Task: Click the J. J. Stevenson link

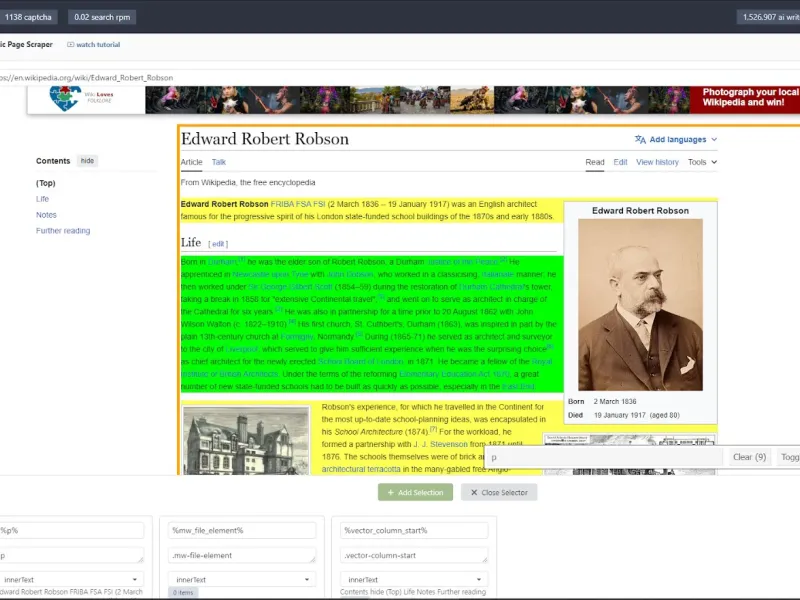Action: pos(440,444)
